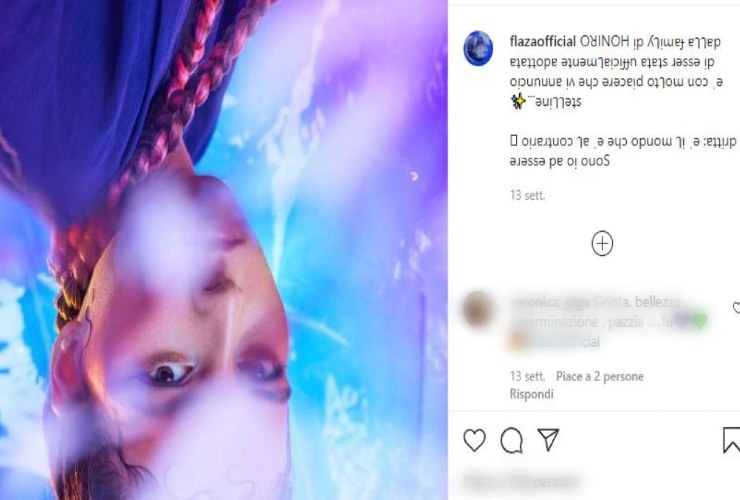The height and width of the screenshot is (500, 740).
Task: View the post's blurred likes count
Action: (x=521, y=482)
